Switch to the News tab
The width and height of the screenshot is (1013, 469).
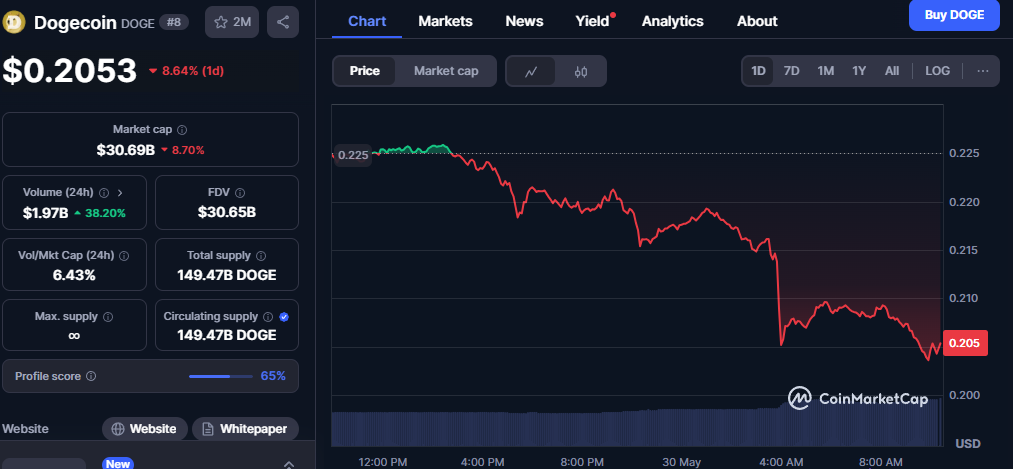pyautogui.click(x=524, y=21)
